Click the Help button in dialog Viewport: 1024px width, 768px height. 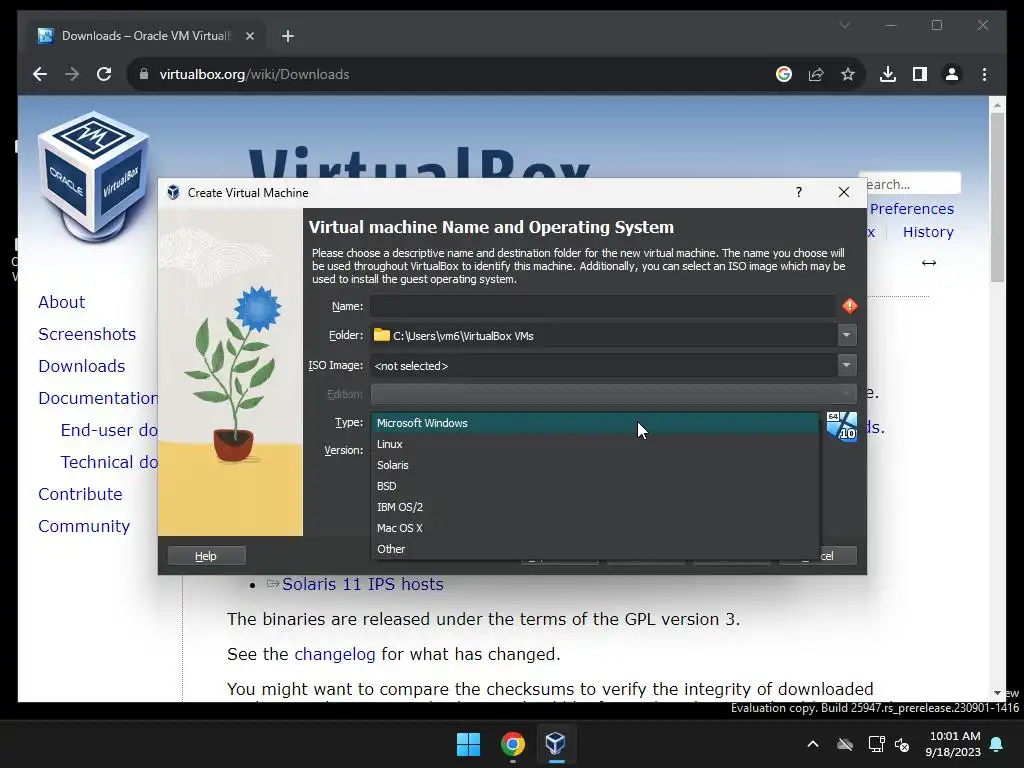point(206,556)
